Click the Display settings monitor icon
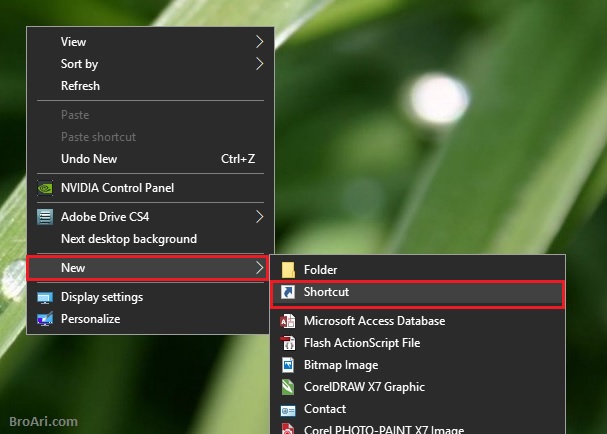The width and height of the screenshot is (607, 434). 45,297
